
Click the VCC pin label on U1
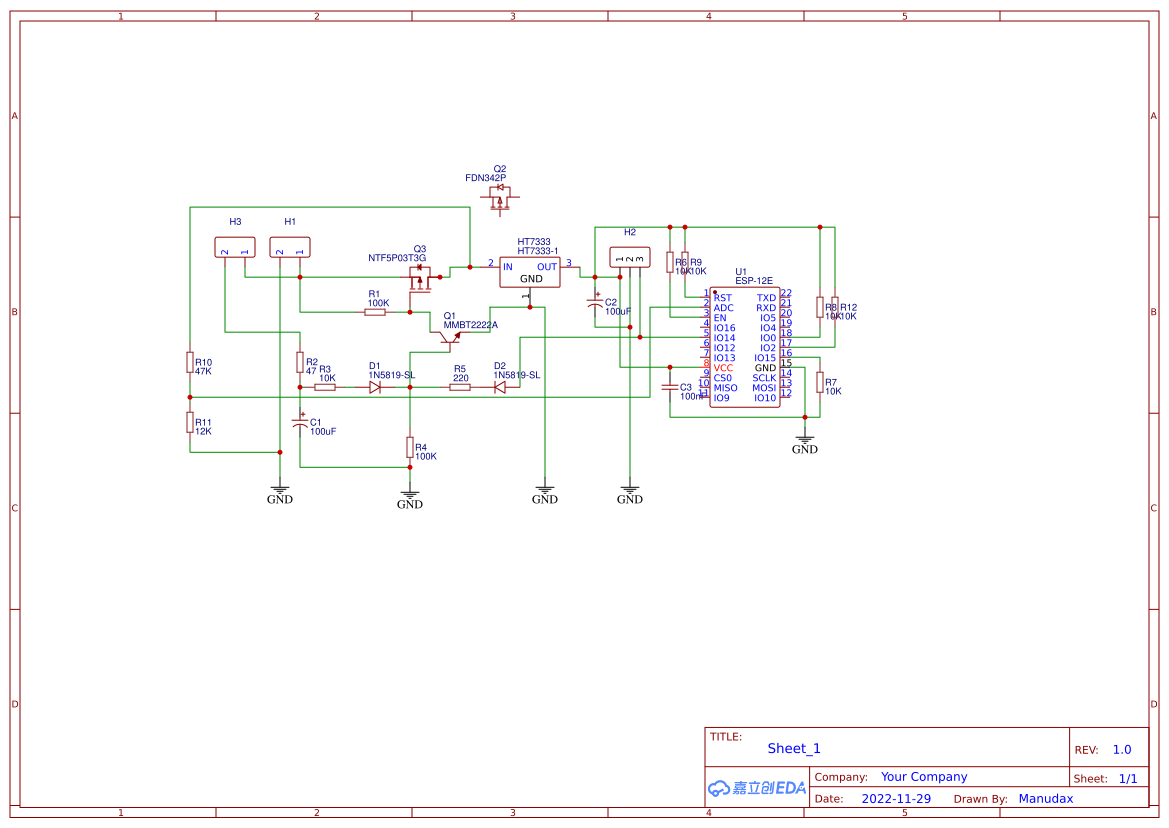723,367
